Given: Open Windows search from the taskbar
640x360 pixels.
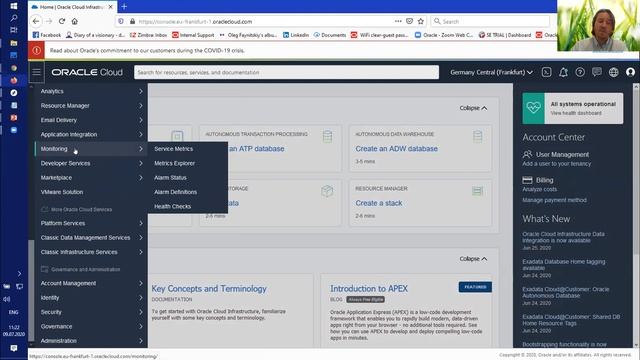Looking at the screenshot, I should point(13,18).
